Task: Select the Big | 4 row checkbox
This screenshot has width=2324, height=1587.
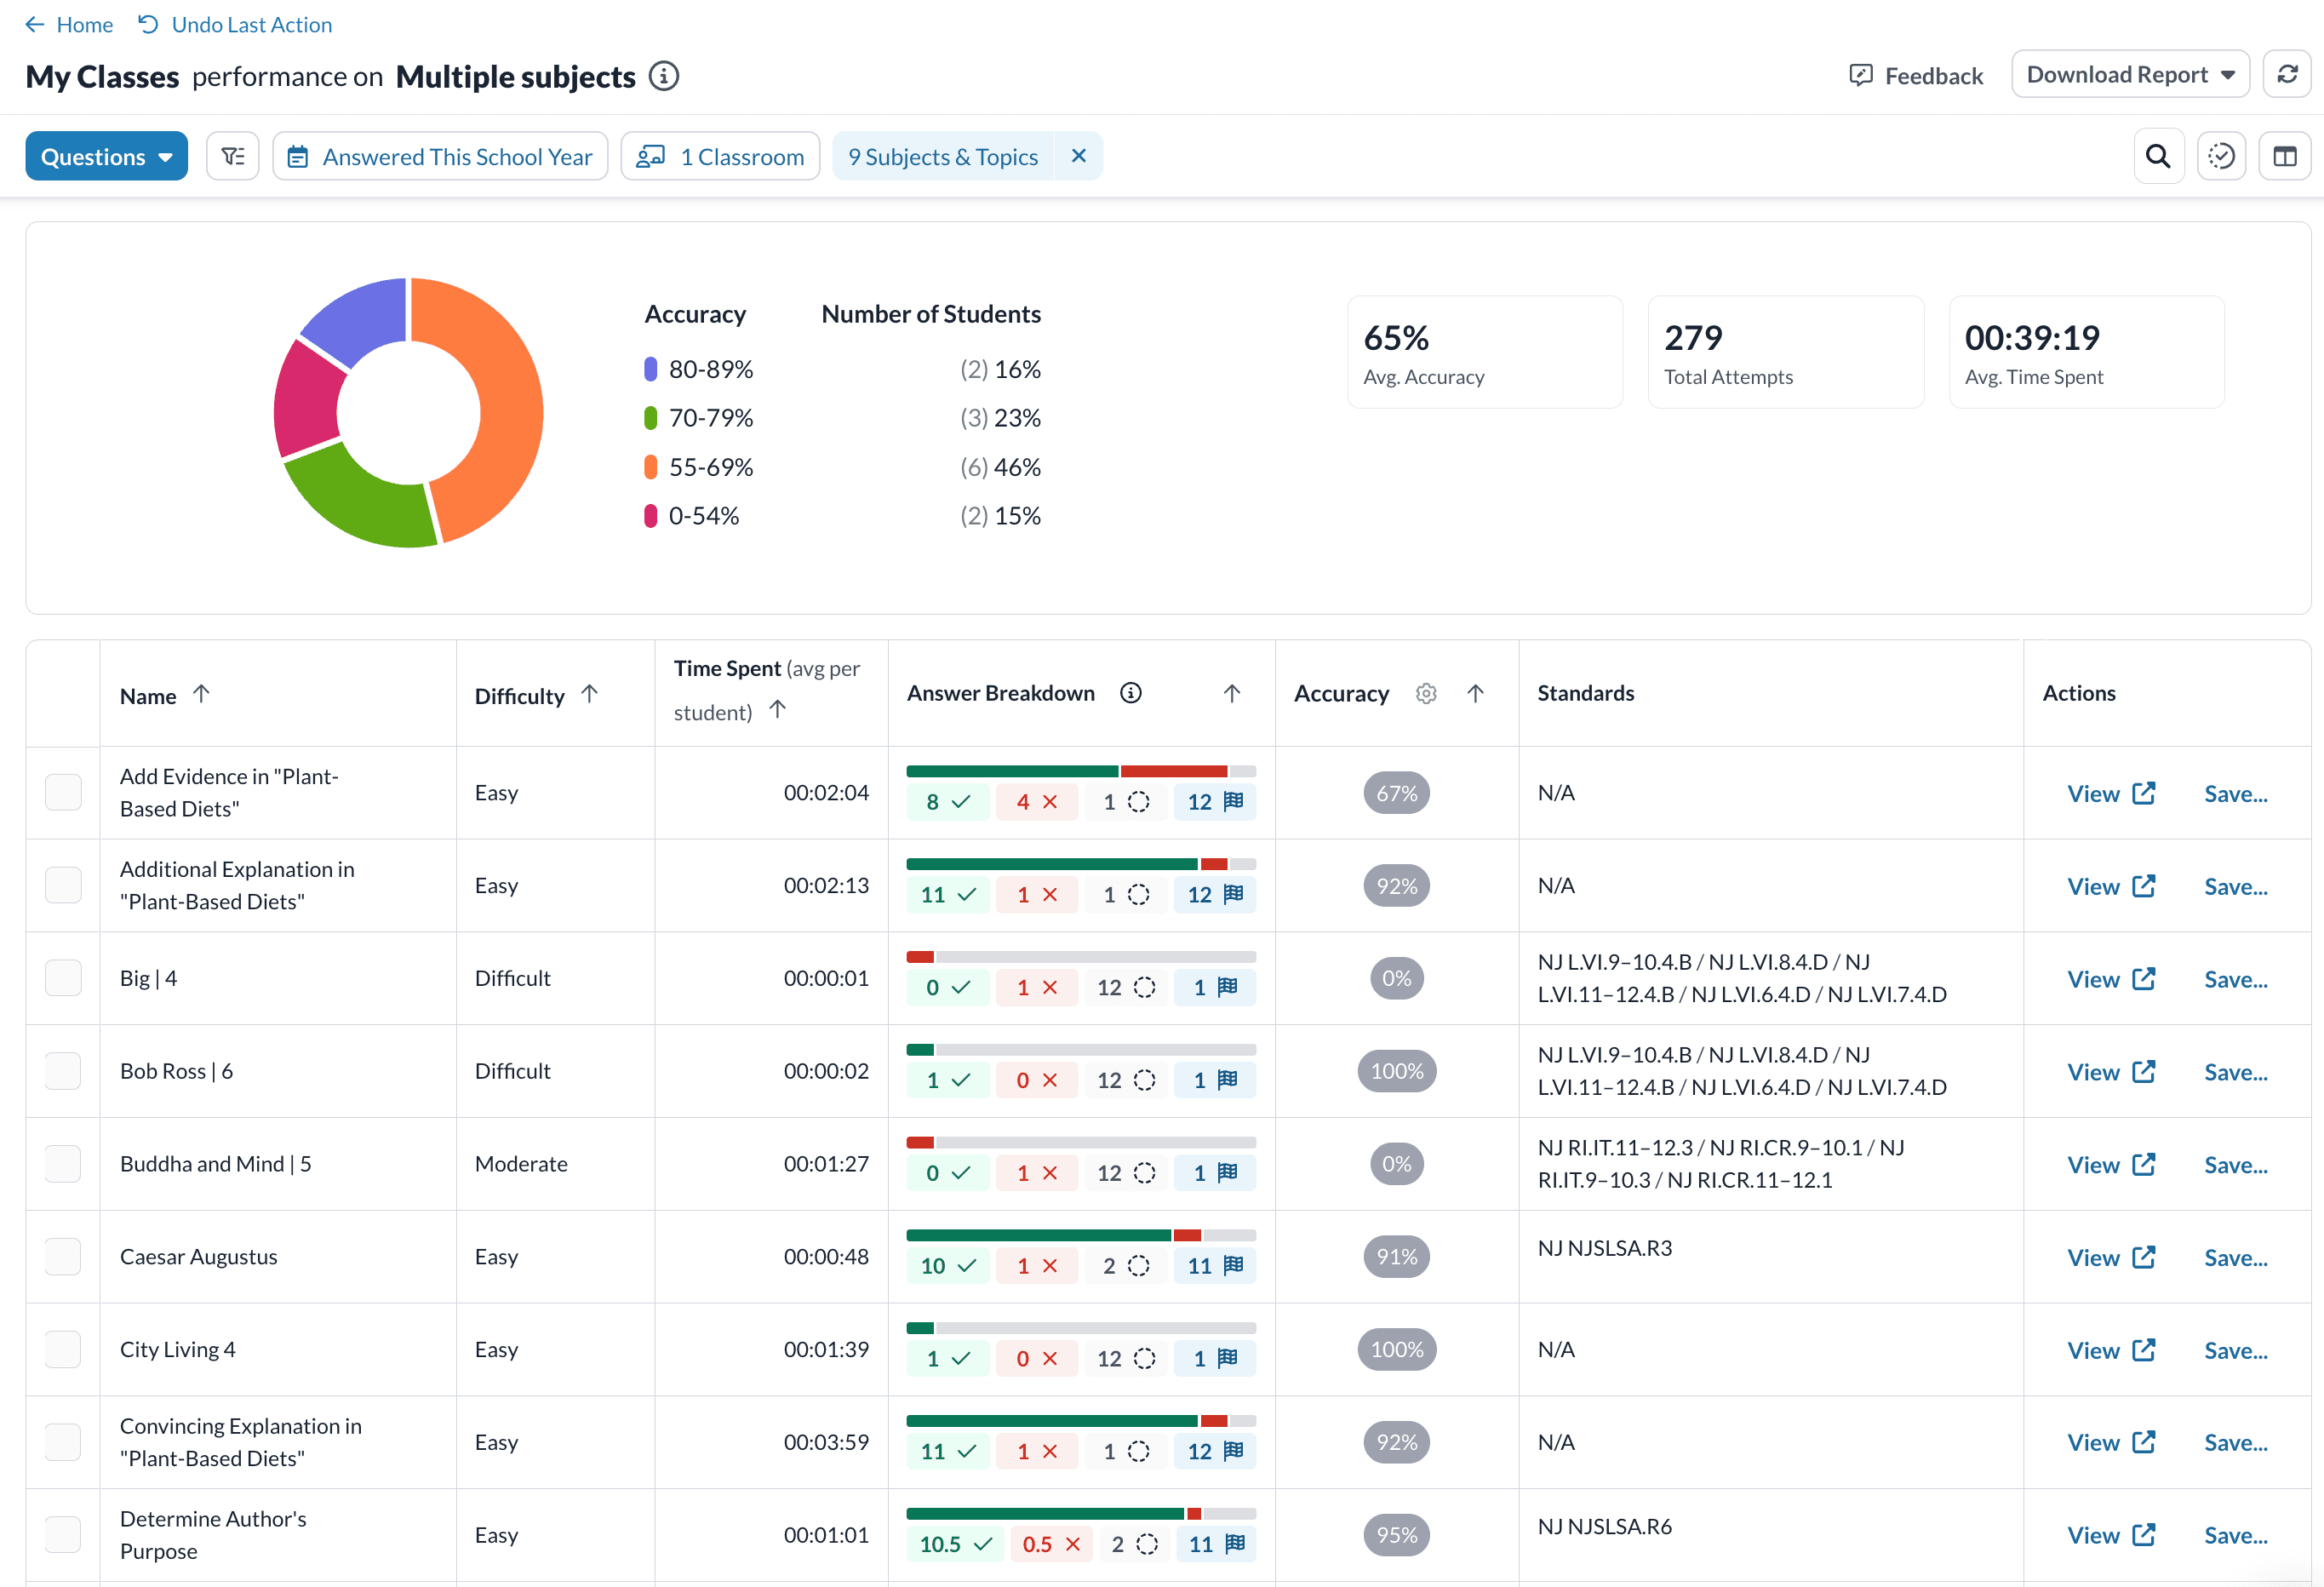Action: (63, 978)
